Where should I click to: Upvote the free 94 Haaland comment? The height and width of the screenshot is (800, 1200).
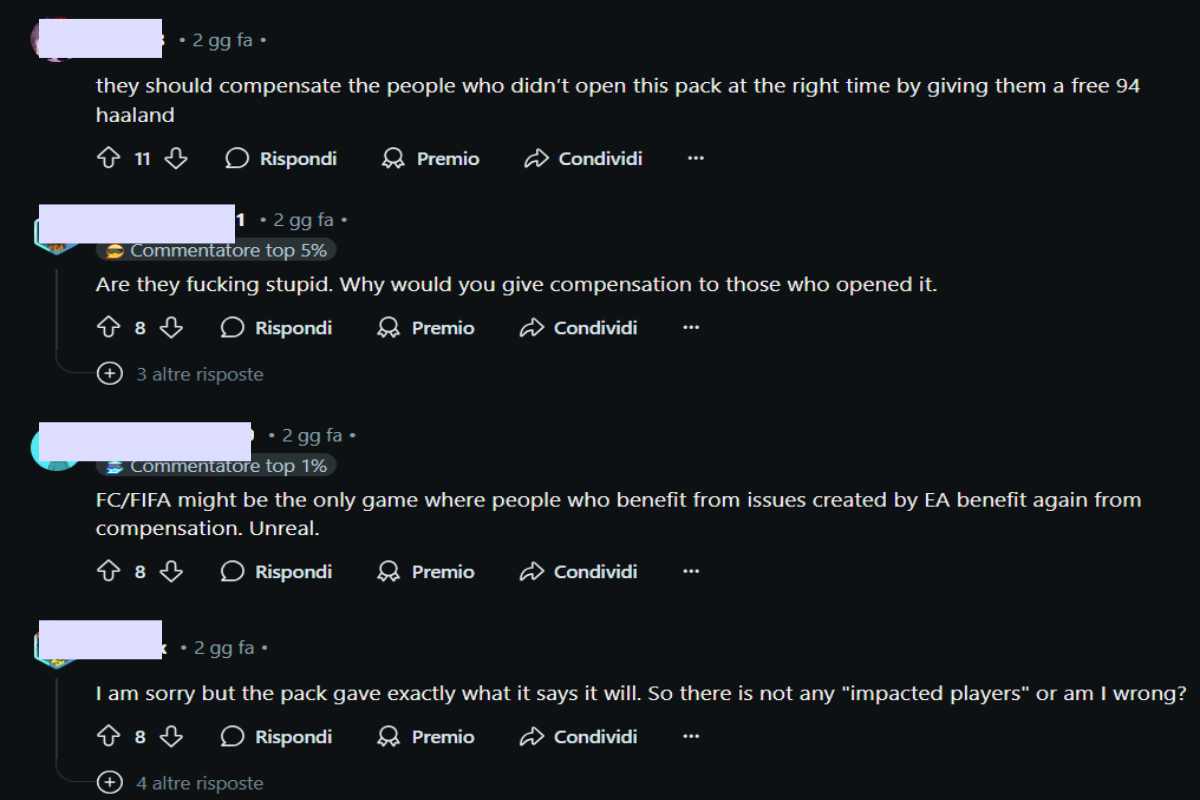(x=108, y=158)
